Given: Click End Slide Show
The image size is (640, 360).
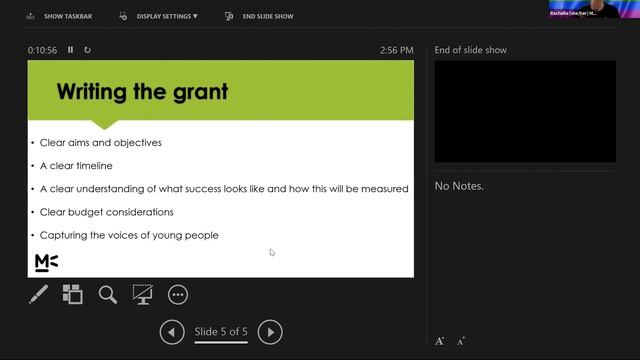Looking at the screenshot, I should point(268,16).
